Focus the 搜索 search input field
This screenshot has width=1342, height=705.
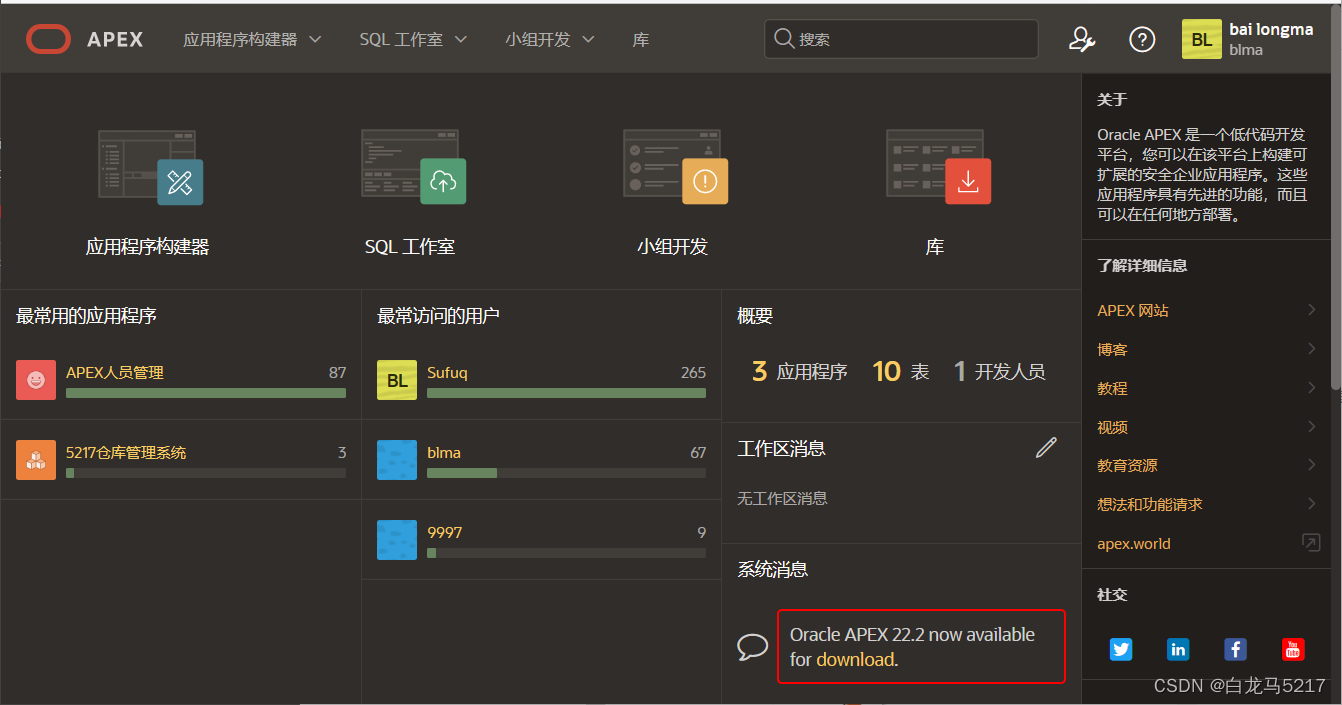click(x=901, y=39)
